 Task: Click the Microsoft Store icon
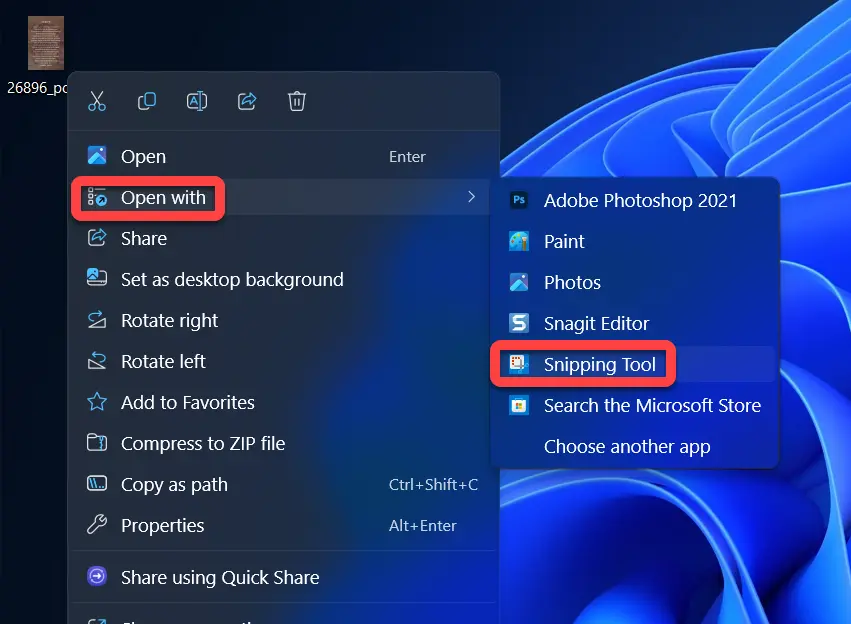tap(519, 405)
